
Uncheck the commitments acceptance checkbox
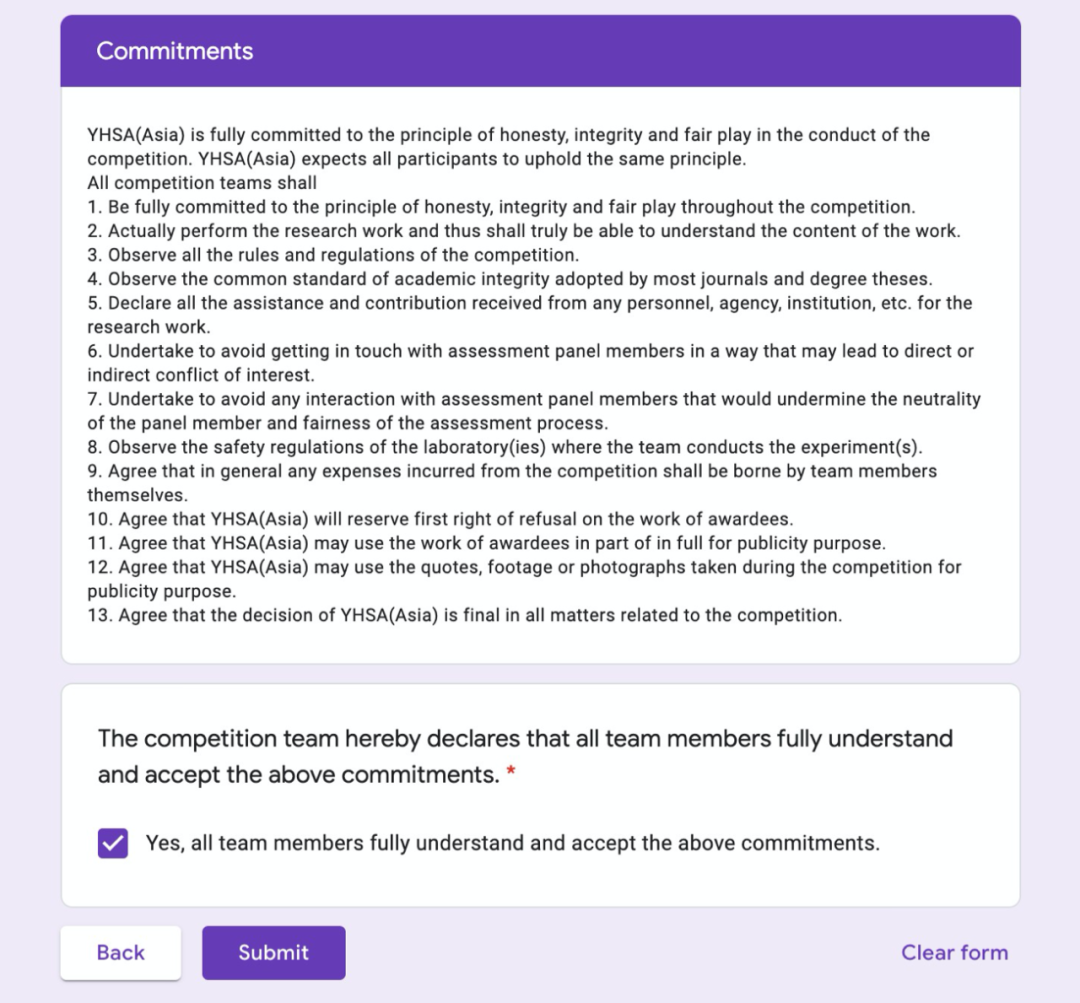(113, 843)
